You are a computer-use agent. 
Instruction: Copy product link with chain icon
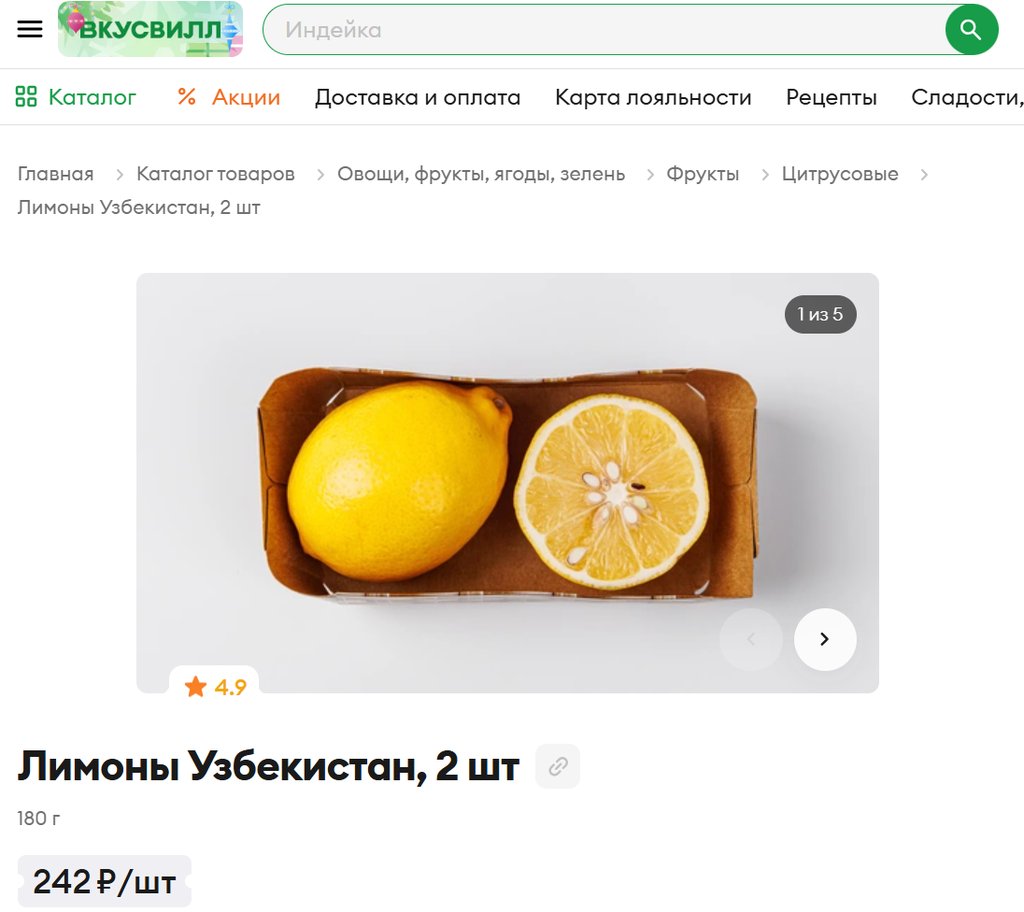click(x=558, y=766)
